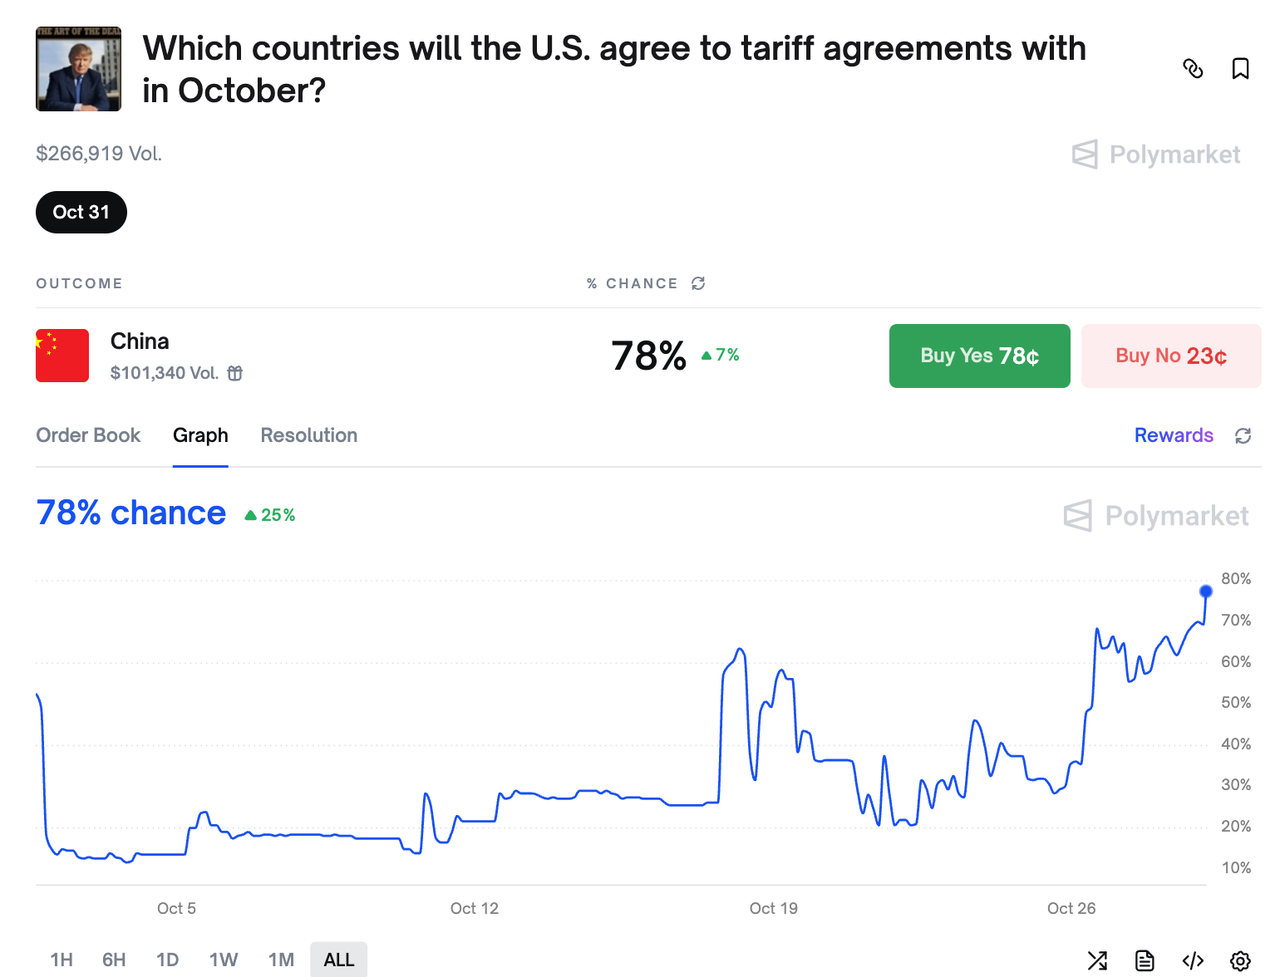1280x977 pixels.
Task: Select the 1D time range
Action: (167, 960)
